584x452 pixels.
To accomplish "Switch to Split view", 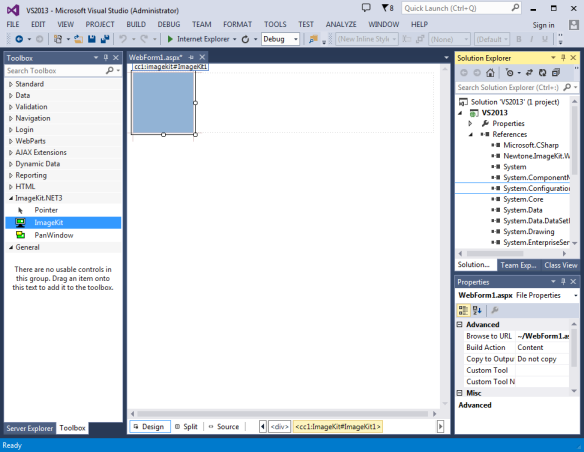I will click(x=186, y=427).
